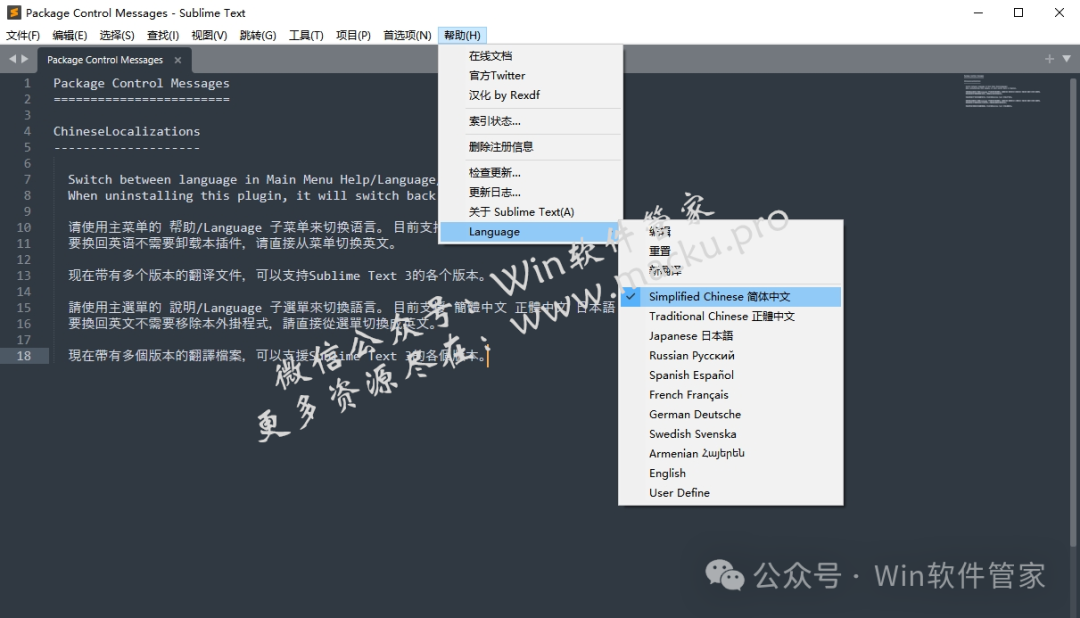Open 关于 Sublime Text(A) dialog

point(530,212)
